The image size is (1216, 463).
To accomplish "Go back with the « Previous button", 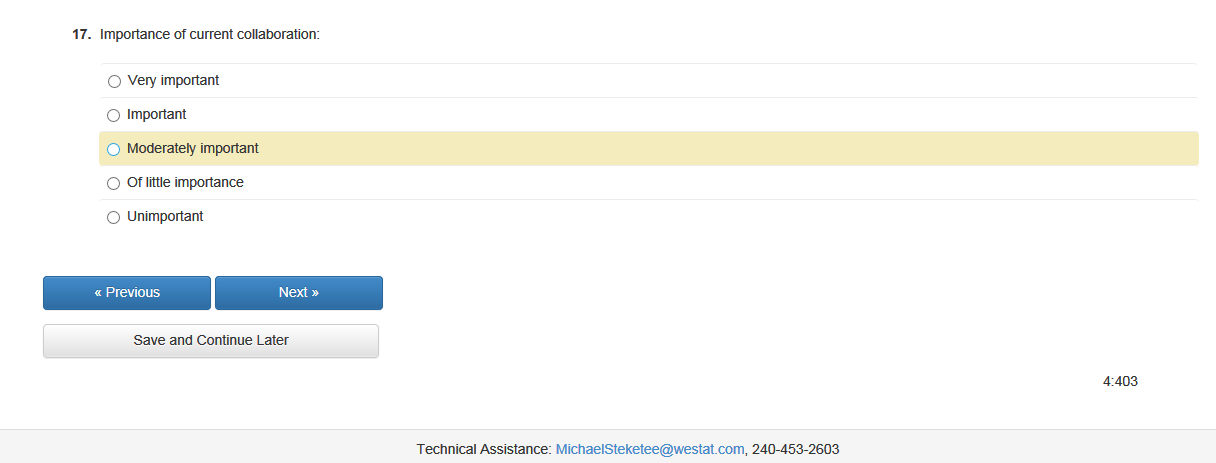I will (127, 293).
